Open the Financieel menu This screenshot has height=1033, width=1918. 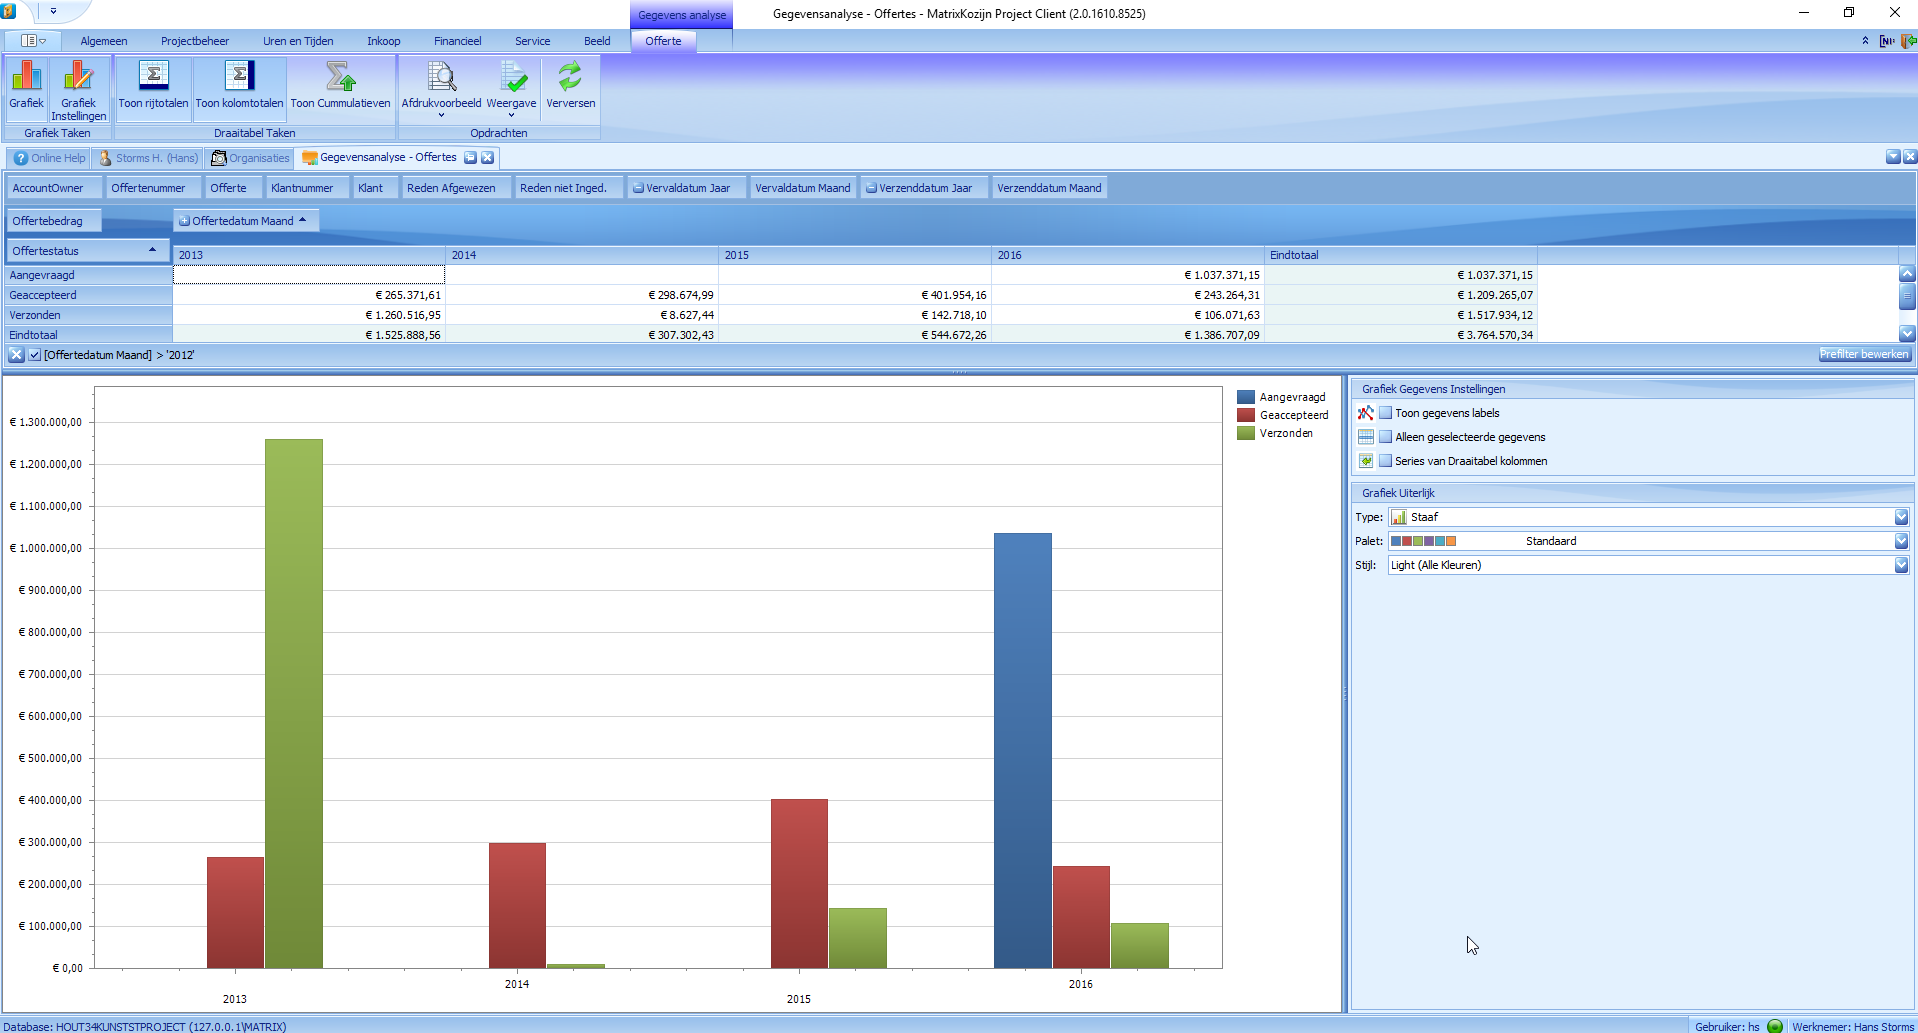457,41
